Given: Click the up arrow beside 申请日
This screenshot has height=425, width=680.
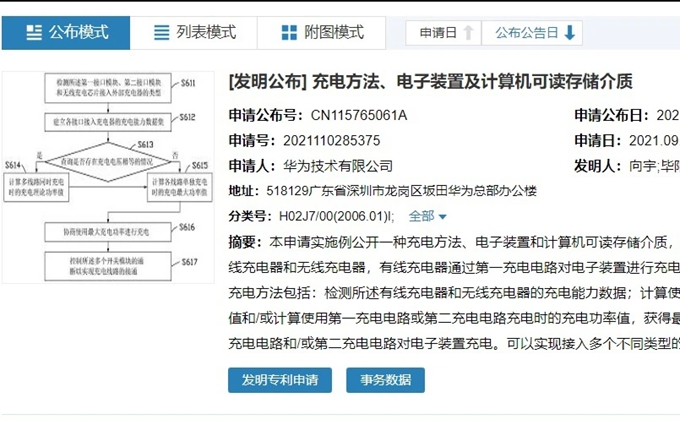Looking at the screenshot, I should coord(468,33).
